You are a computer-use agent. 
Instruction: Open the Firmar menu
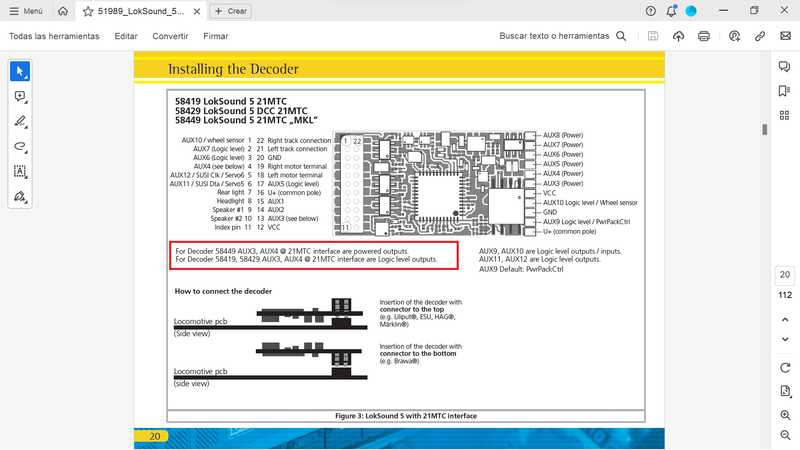pyautogui.click(x=216, y=36)
